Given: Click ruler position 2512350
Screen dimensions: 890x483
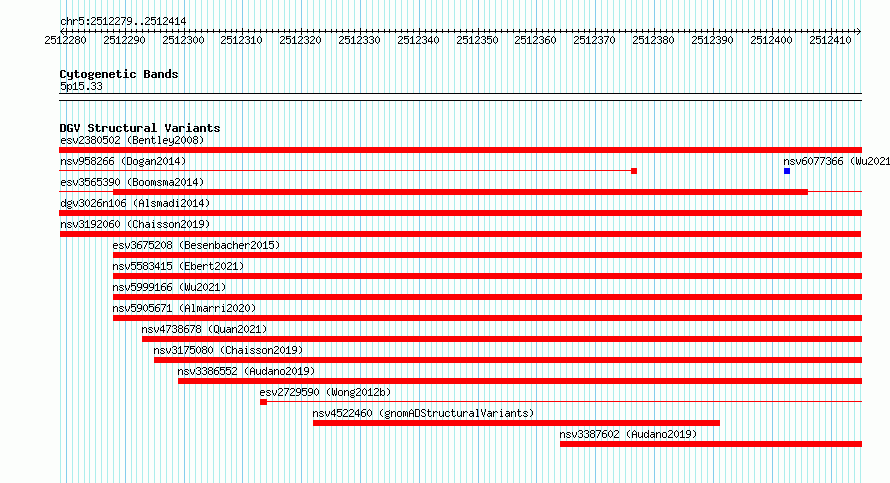Looking at the screenshot, I should (477, 40).
